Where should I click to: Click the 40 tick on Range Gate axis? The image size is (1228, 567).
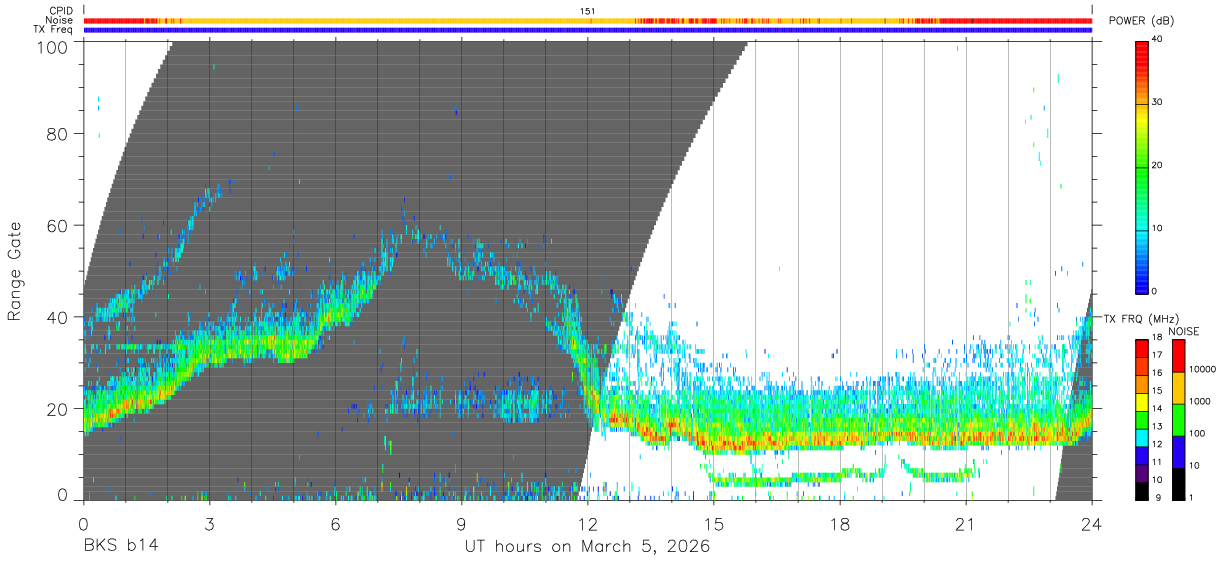[x=59, y=317]
